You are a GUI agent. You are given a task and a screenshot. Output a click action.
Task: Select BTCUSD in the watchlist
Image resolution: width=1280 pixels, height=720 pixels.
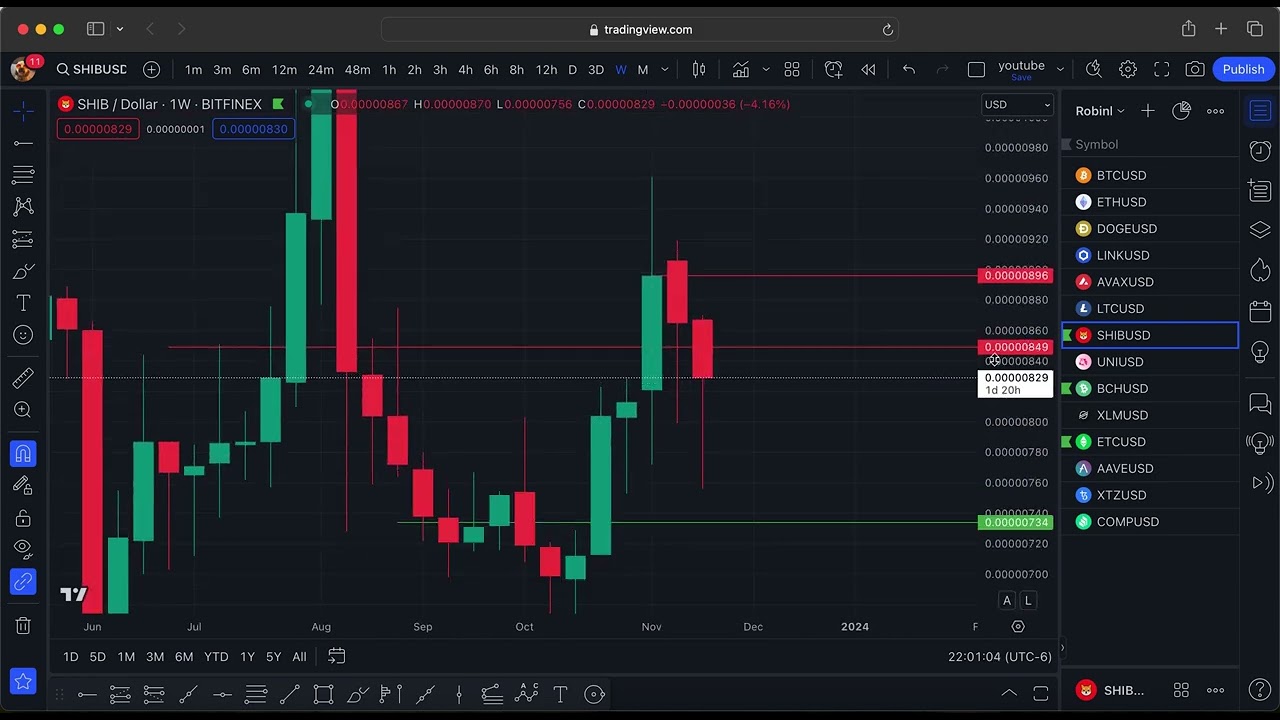[x=1150, y=175]
